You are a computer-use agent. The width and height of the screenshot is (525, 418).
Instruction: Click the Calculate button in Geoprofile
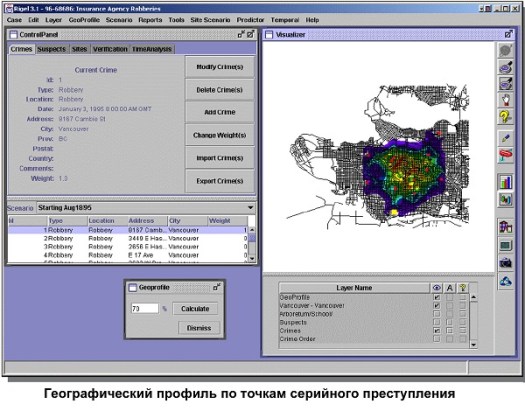point(195,308)
